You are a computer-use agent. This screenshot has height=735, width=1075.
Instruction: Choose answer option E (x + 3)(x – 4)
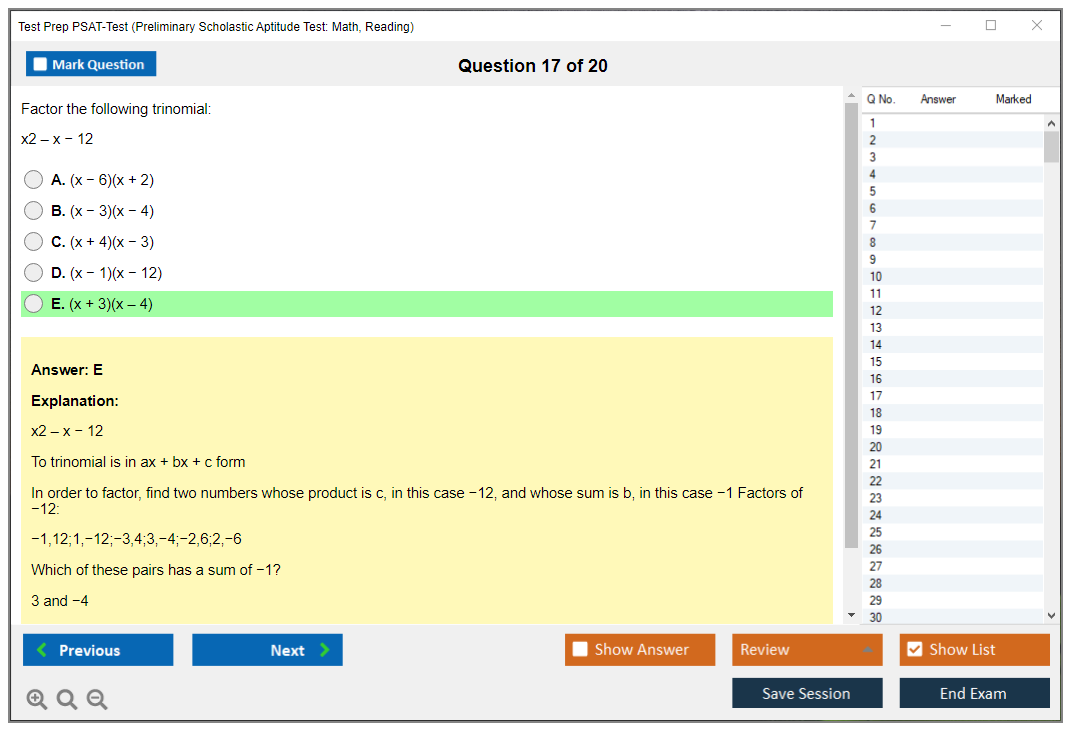coord(34,304)
